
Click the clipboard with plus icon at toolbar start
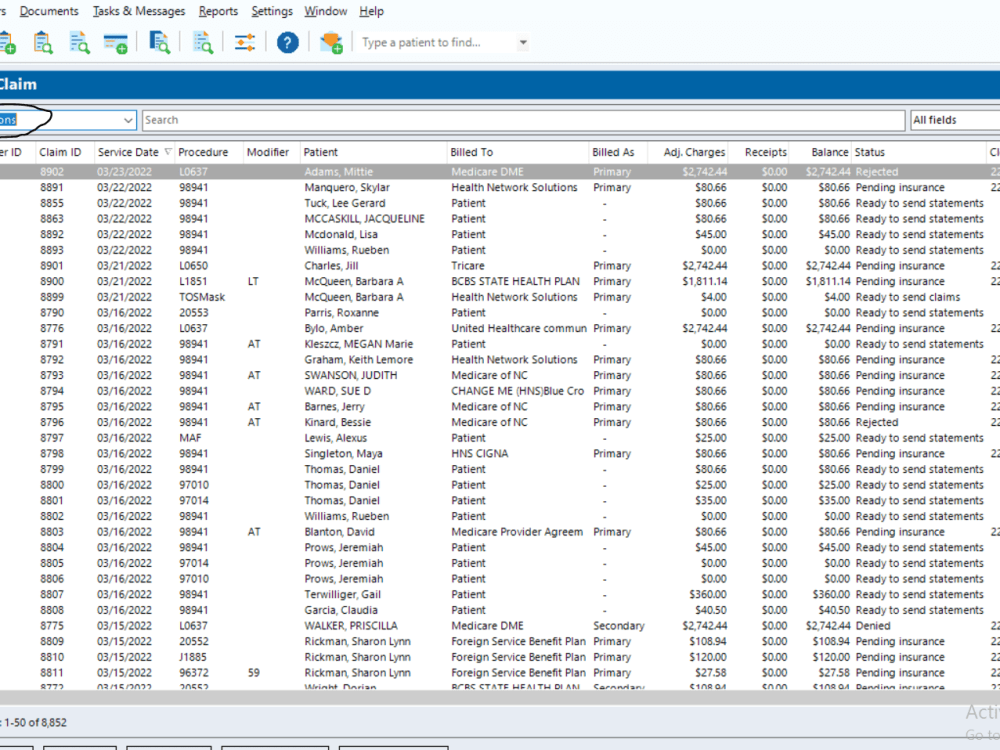click(8, 43)
